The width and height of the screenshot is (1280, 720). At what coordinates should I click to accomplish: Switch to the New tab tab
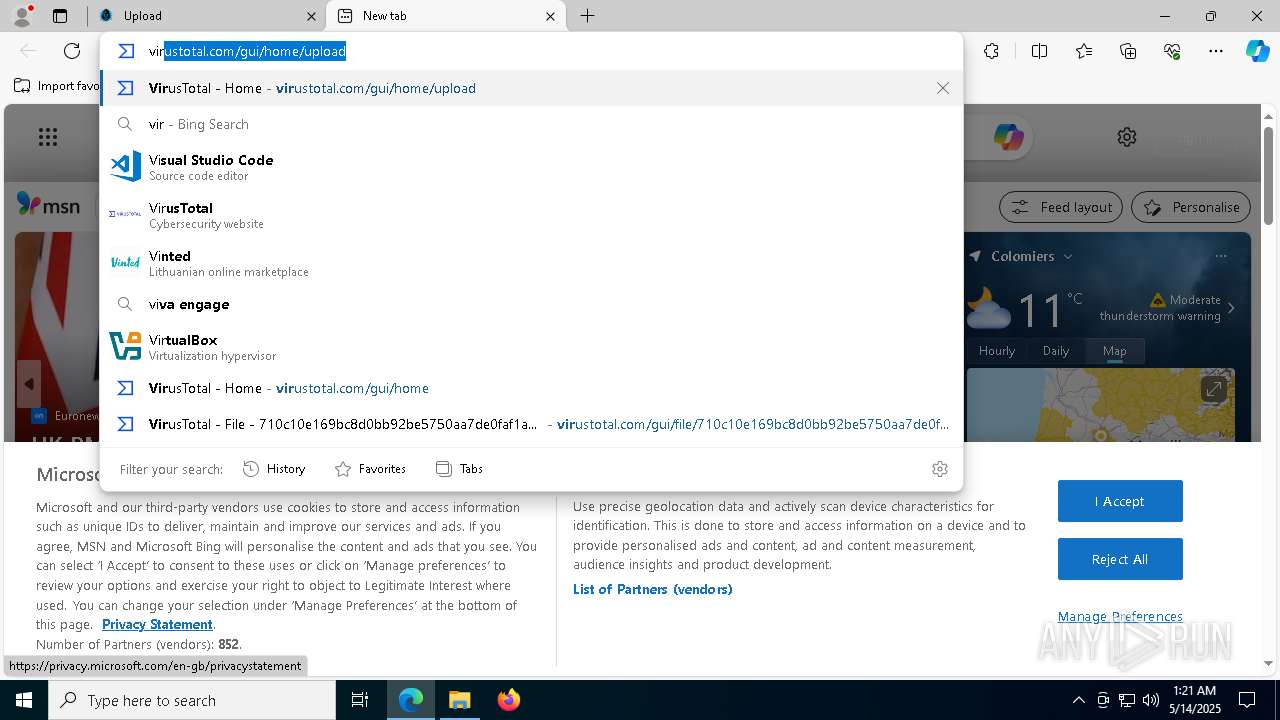click(447, 16)
